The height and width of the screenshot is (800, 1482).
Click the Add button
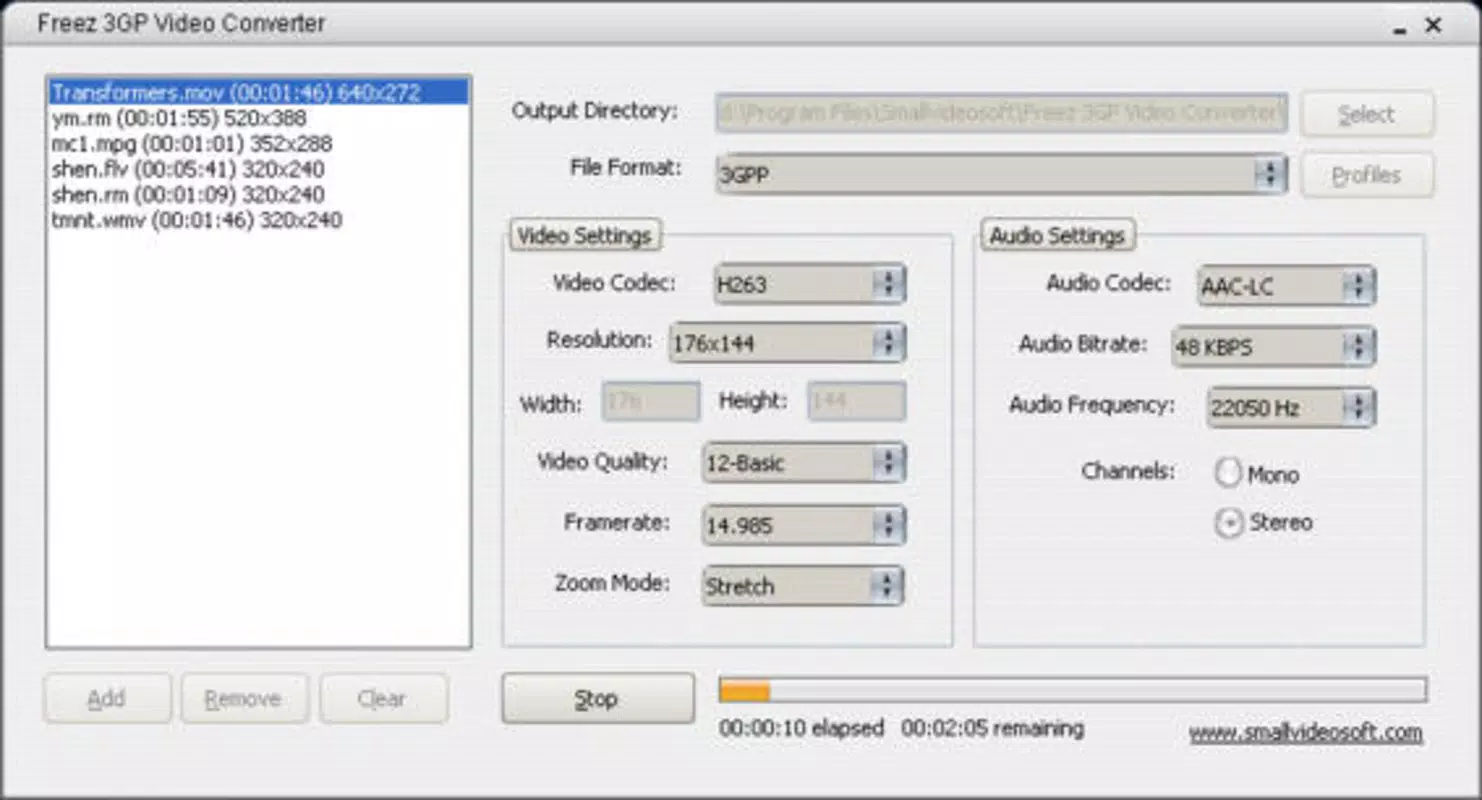click(x=107, y=698)
